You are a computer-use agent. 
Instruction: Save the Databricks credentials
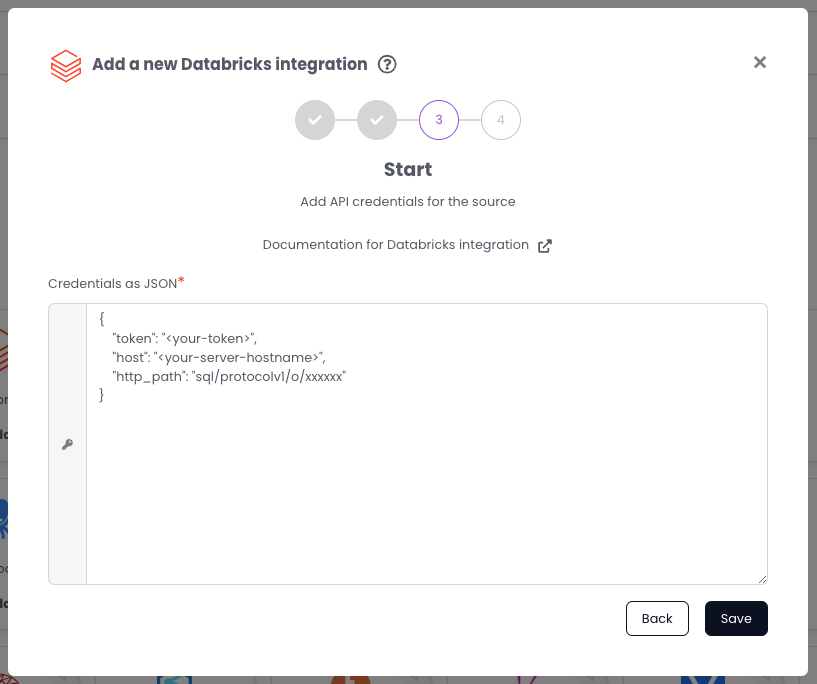pyautogui.click(x=735, y=619)
